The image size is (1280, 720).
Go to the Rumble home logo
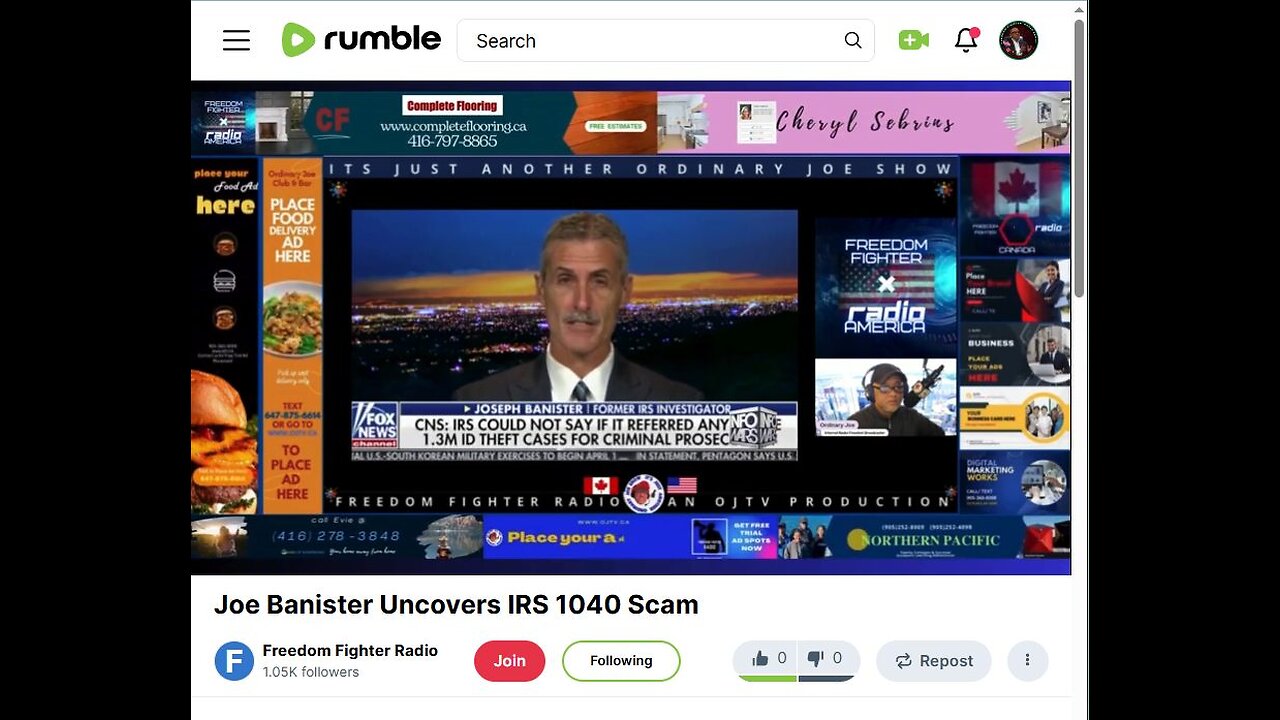tap(361, 40)
